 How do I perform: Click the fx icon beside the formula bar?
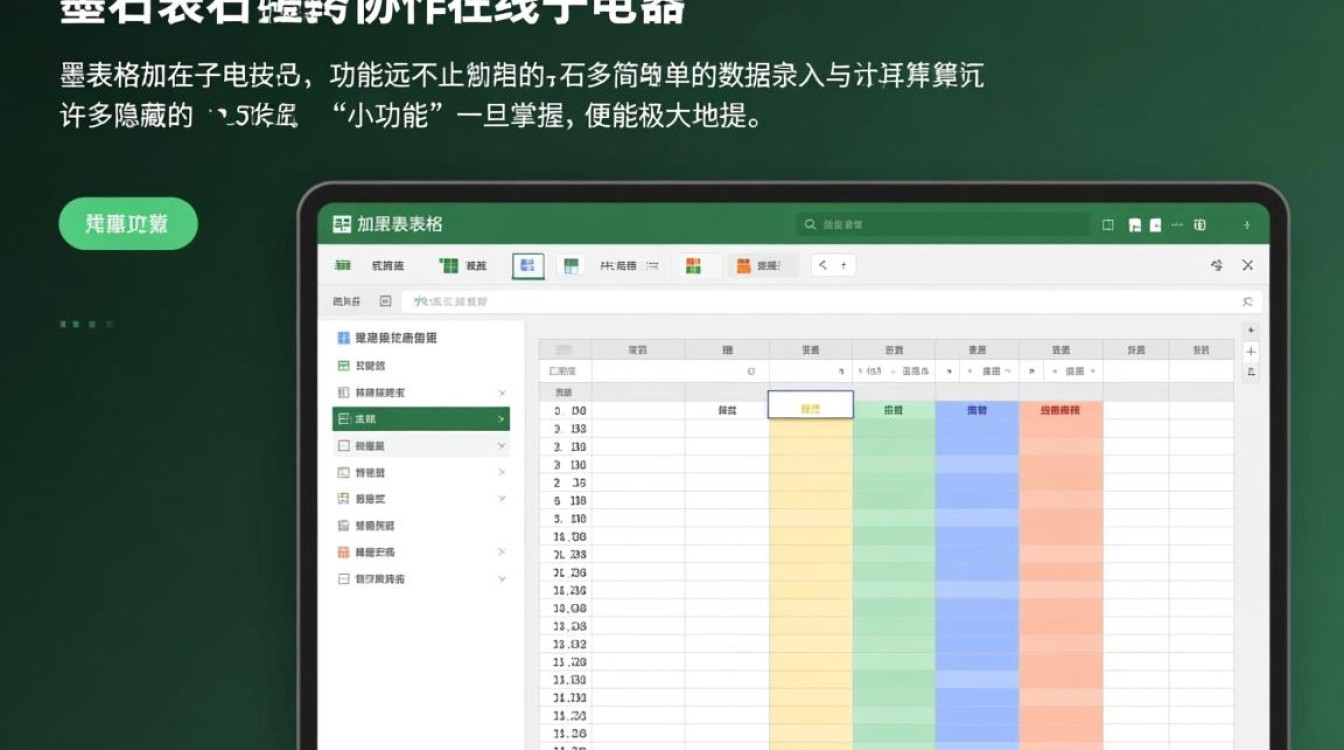(385, 300)
